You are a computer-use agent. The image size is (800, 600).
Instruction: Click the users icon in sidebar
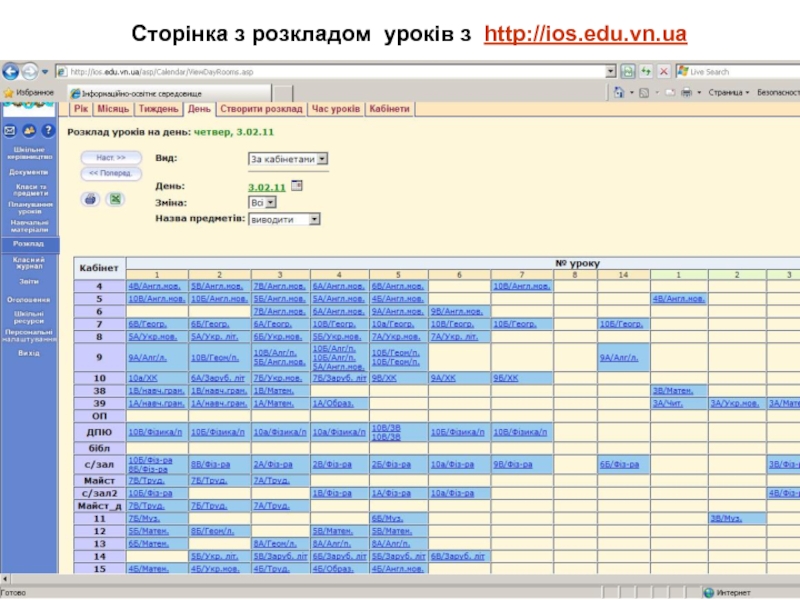29,131
